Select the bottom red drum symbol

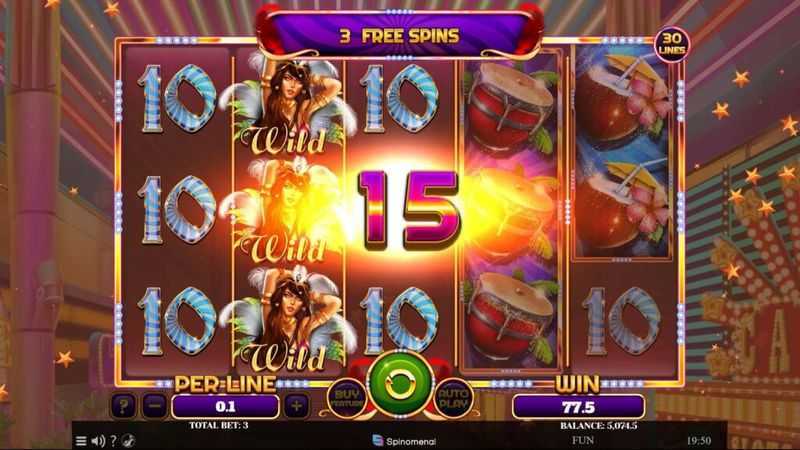[x=510, y=316]
